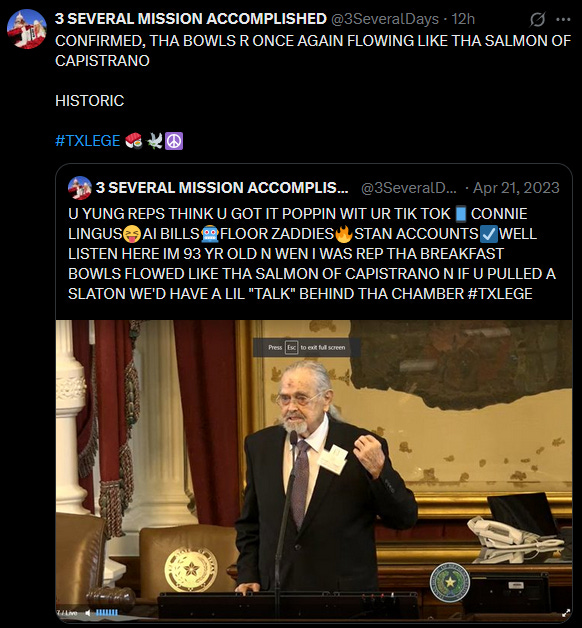This screenshot has width=582, height=628.
Task: Click the purple peace symbol emoji
Action: click(174, 141)
